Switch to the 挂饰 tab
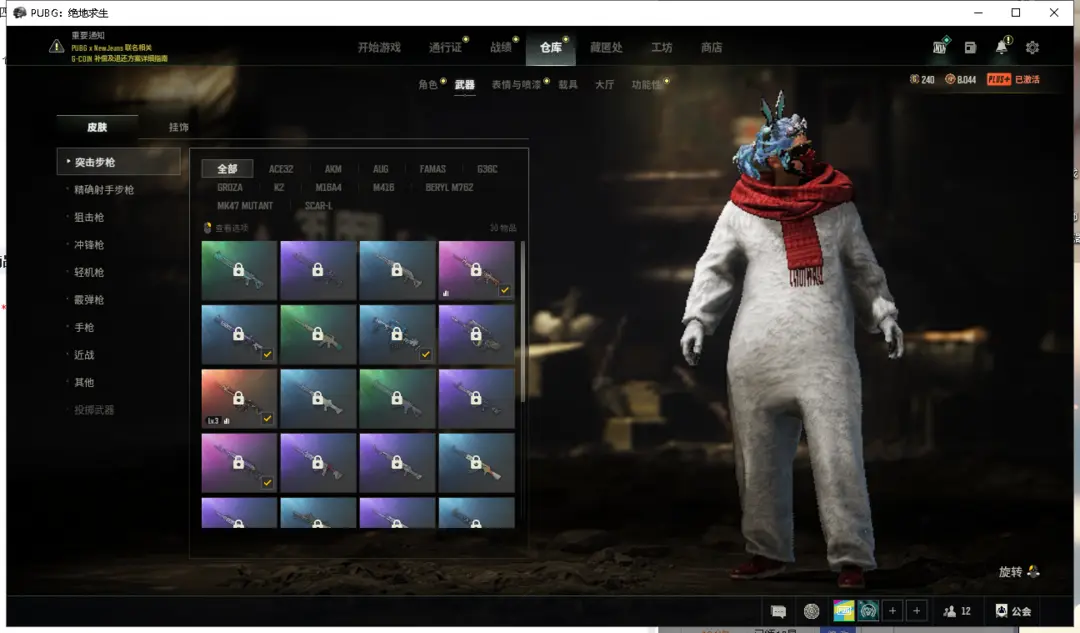The height and width of the screenshot is (633, 1080). click(x=178, y=127)
